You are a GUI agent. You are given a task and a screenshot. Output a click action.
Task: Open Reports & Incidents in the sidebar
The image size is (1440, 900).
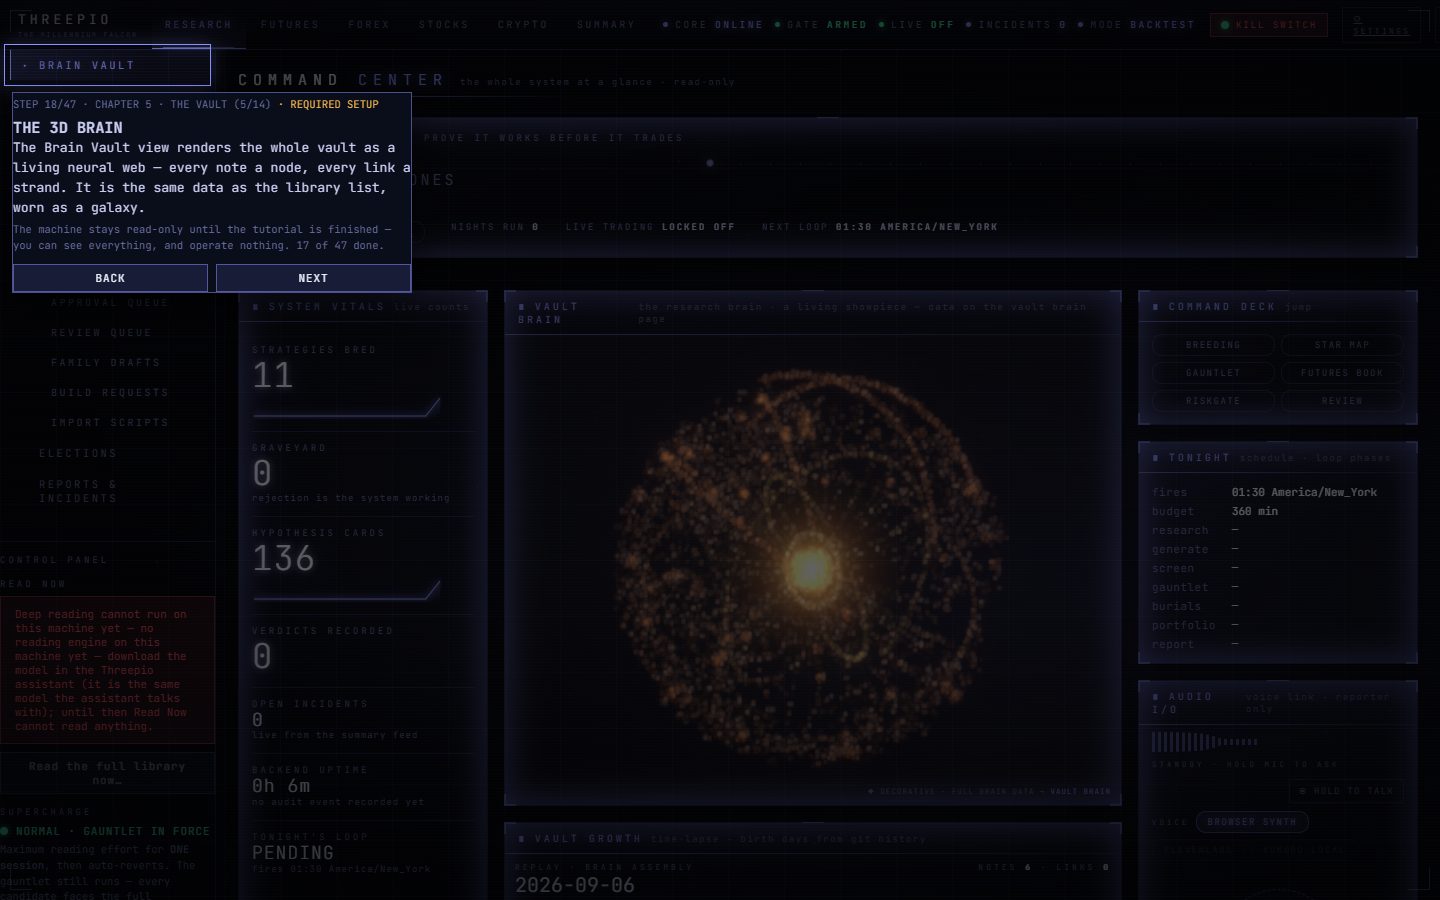click(x=78, y=491)
